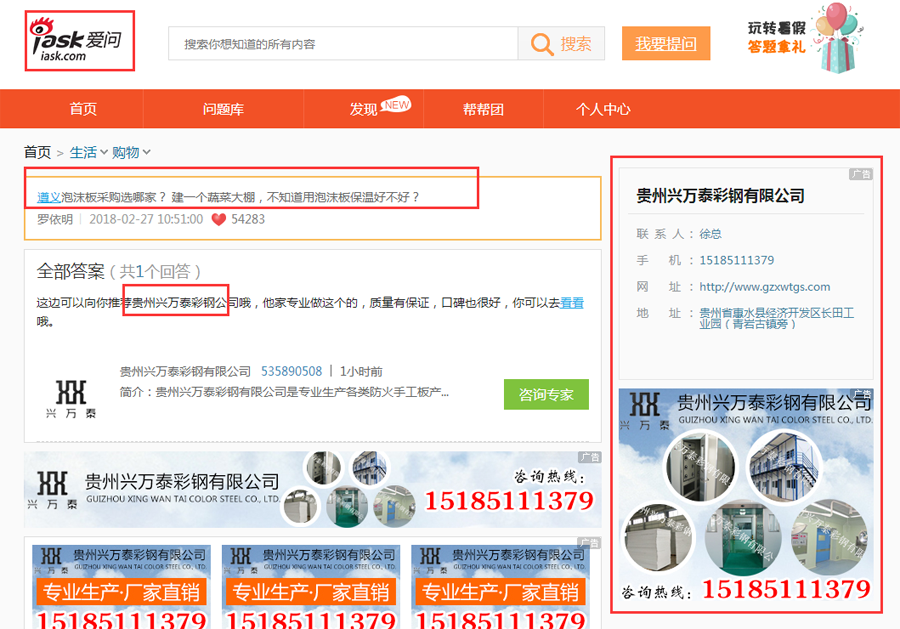
Task: Open the 问题库 navigation tab
Action: (223, 109)
